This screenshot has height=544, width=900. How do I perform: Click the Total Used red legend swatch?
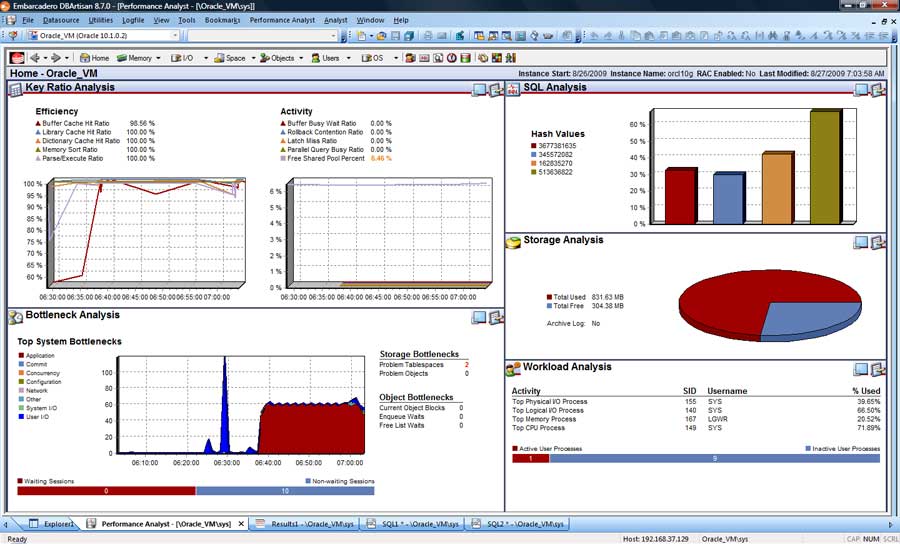(549, 297)
